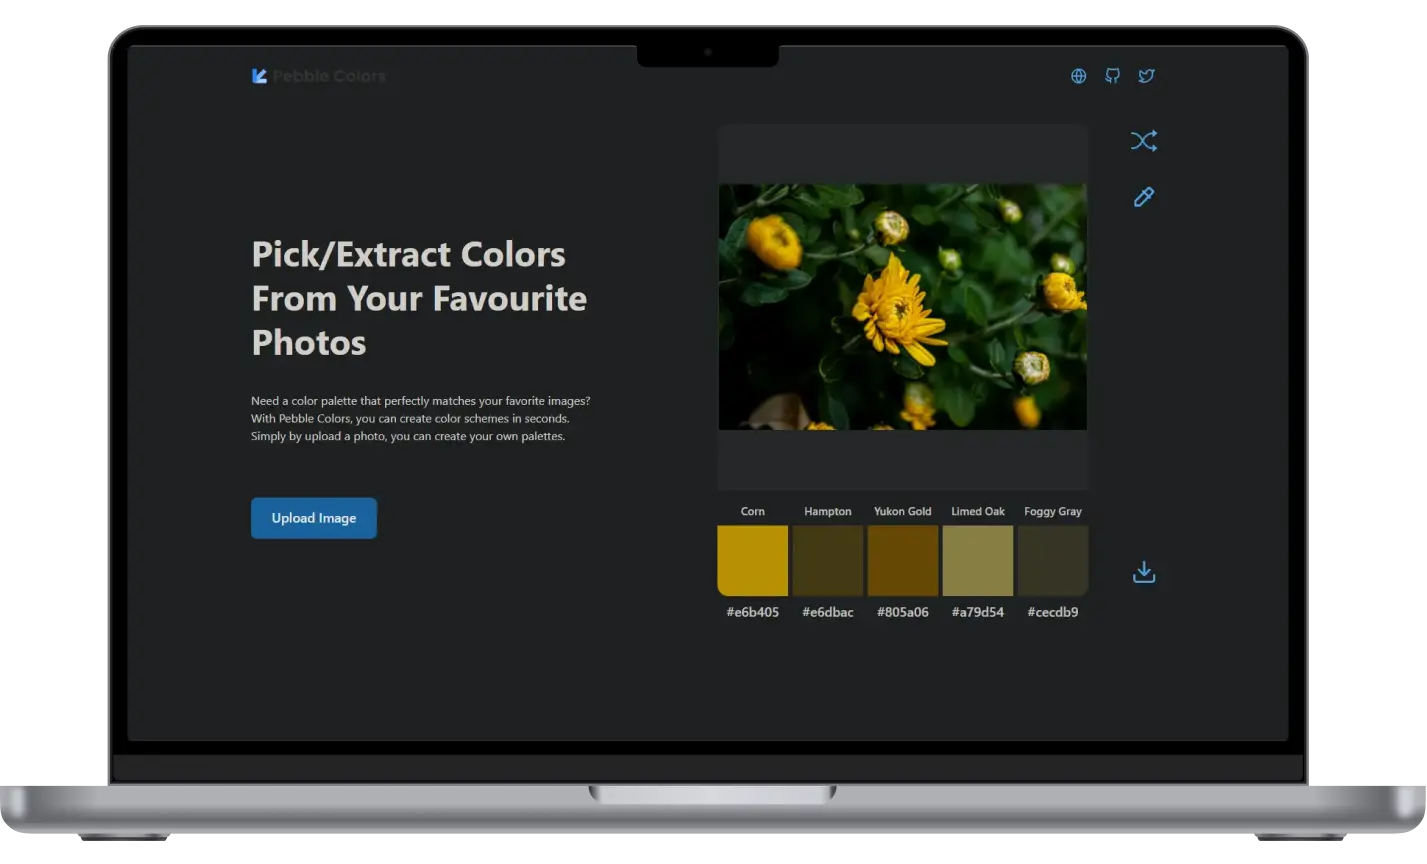
Task: Click the #e6dbac hex code
Action: point(827,612)
